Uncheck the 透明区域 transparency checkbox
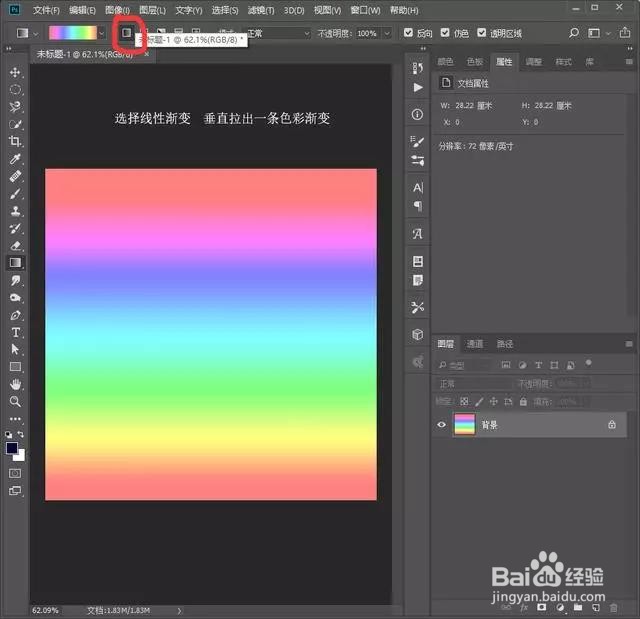Screen dimensions: 640x619 [x=482, y=33]
